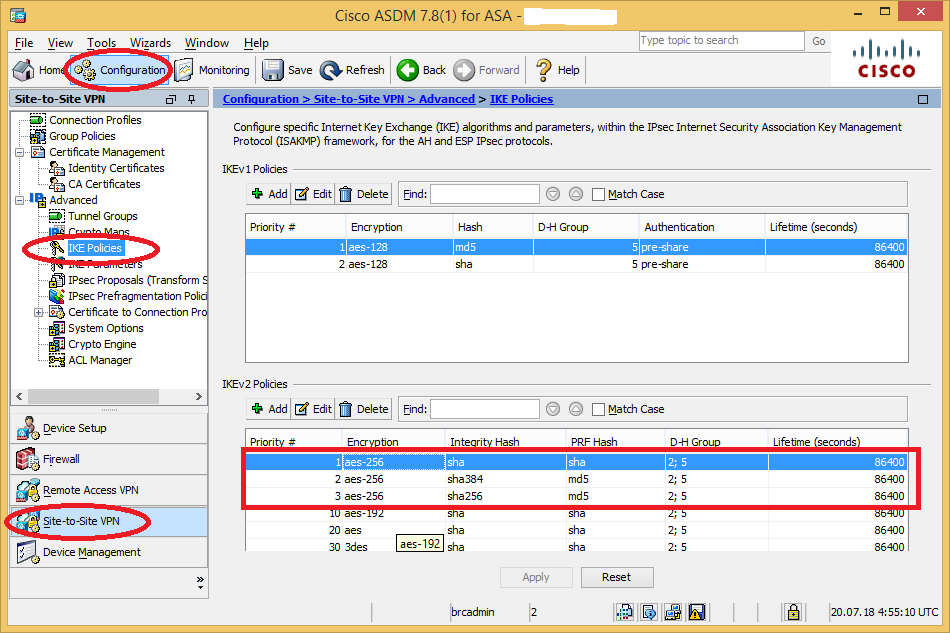The width and height of the screenshot is (950, 633).
Task: Add a new IKEv1 policy
Action: pos(267,193)
